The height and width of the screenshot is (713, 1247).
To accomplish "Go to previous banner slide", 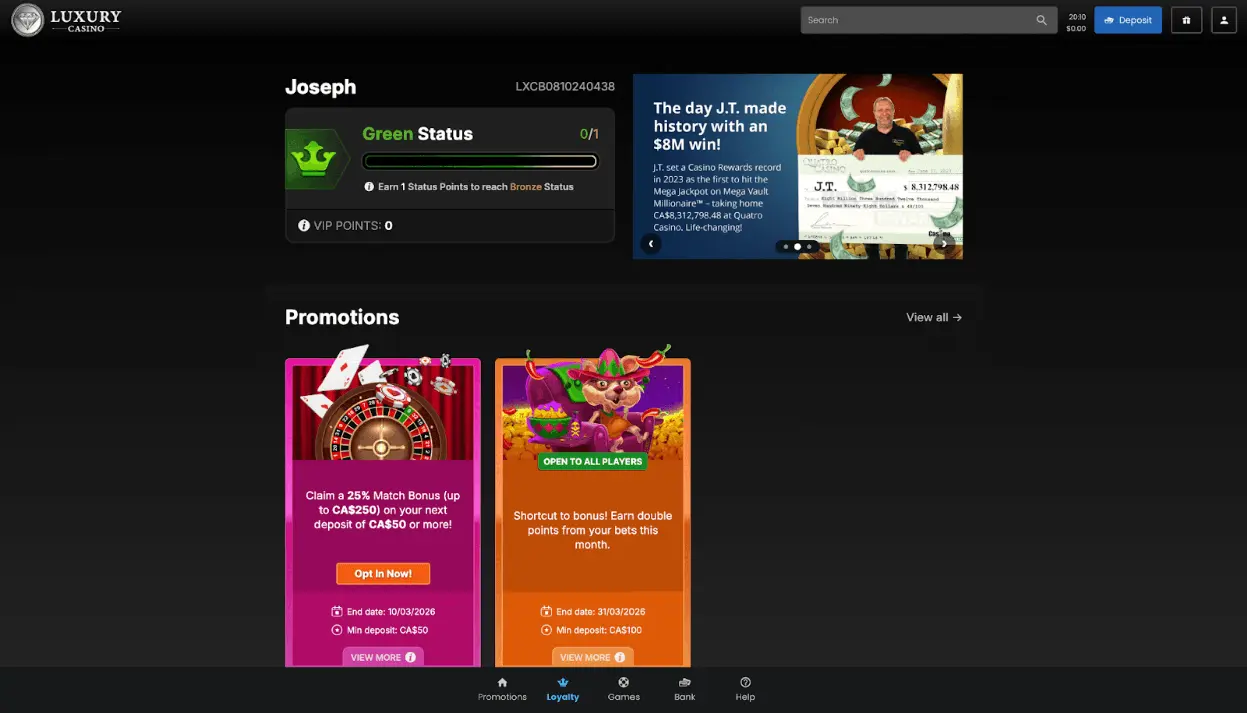I will [x=651, y=244].
